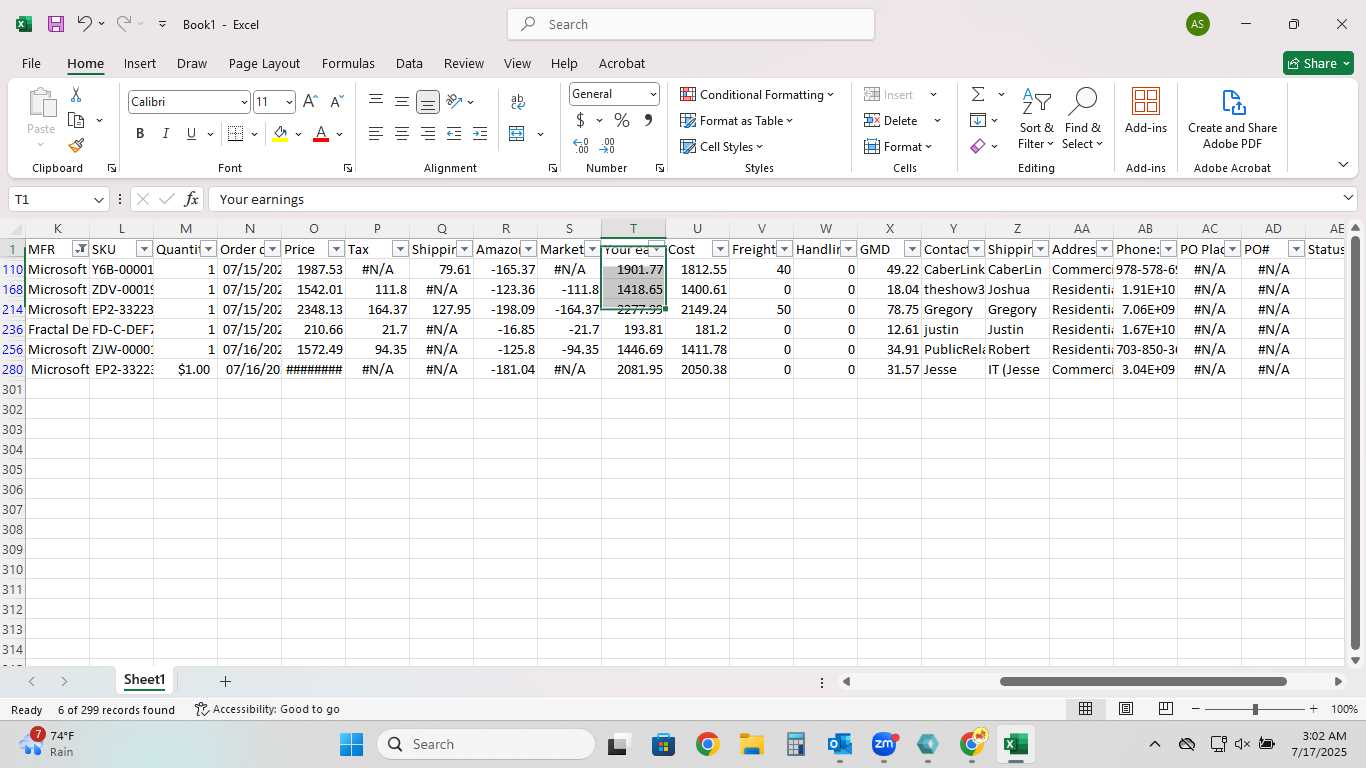Click the Wrap Text icon
Image resolution: width=1366 pixels, height=768 pixels.
point(518,102)
